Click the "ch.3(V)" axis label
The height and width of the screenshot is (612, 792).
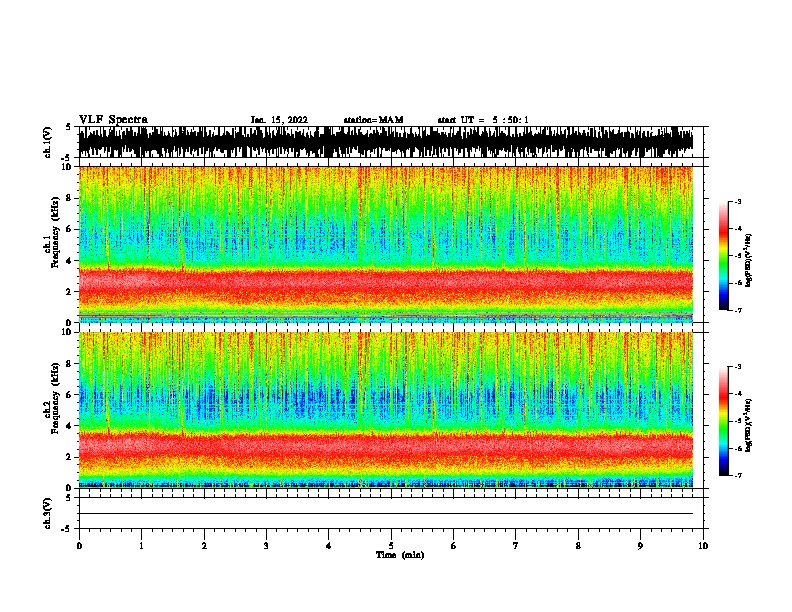point(48,513)
